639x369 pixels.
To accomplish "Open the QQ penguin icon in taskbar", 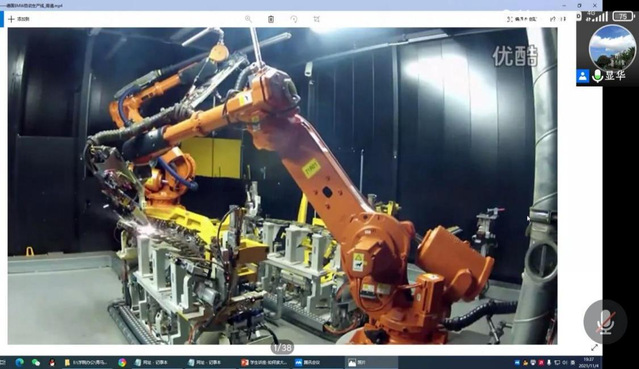I will tap(52, 362).
